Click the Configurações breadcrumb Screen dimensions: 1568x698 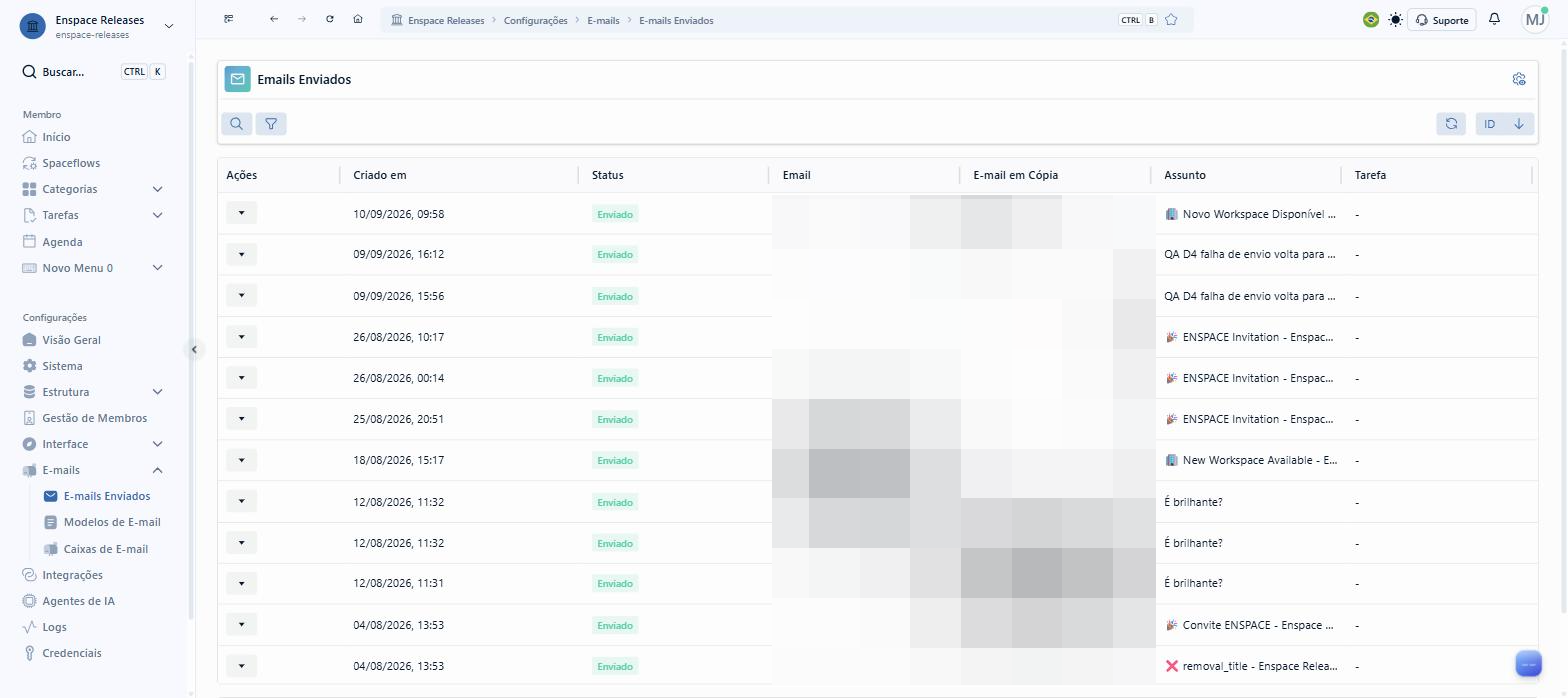coord(535,20)
